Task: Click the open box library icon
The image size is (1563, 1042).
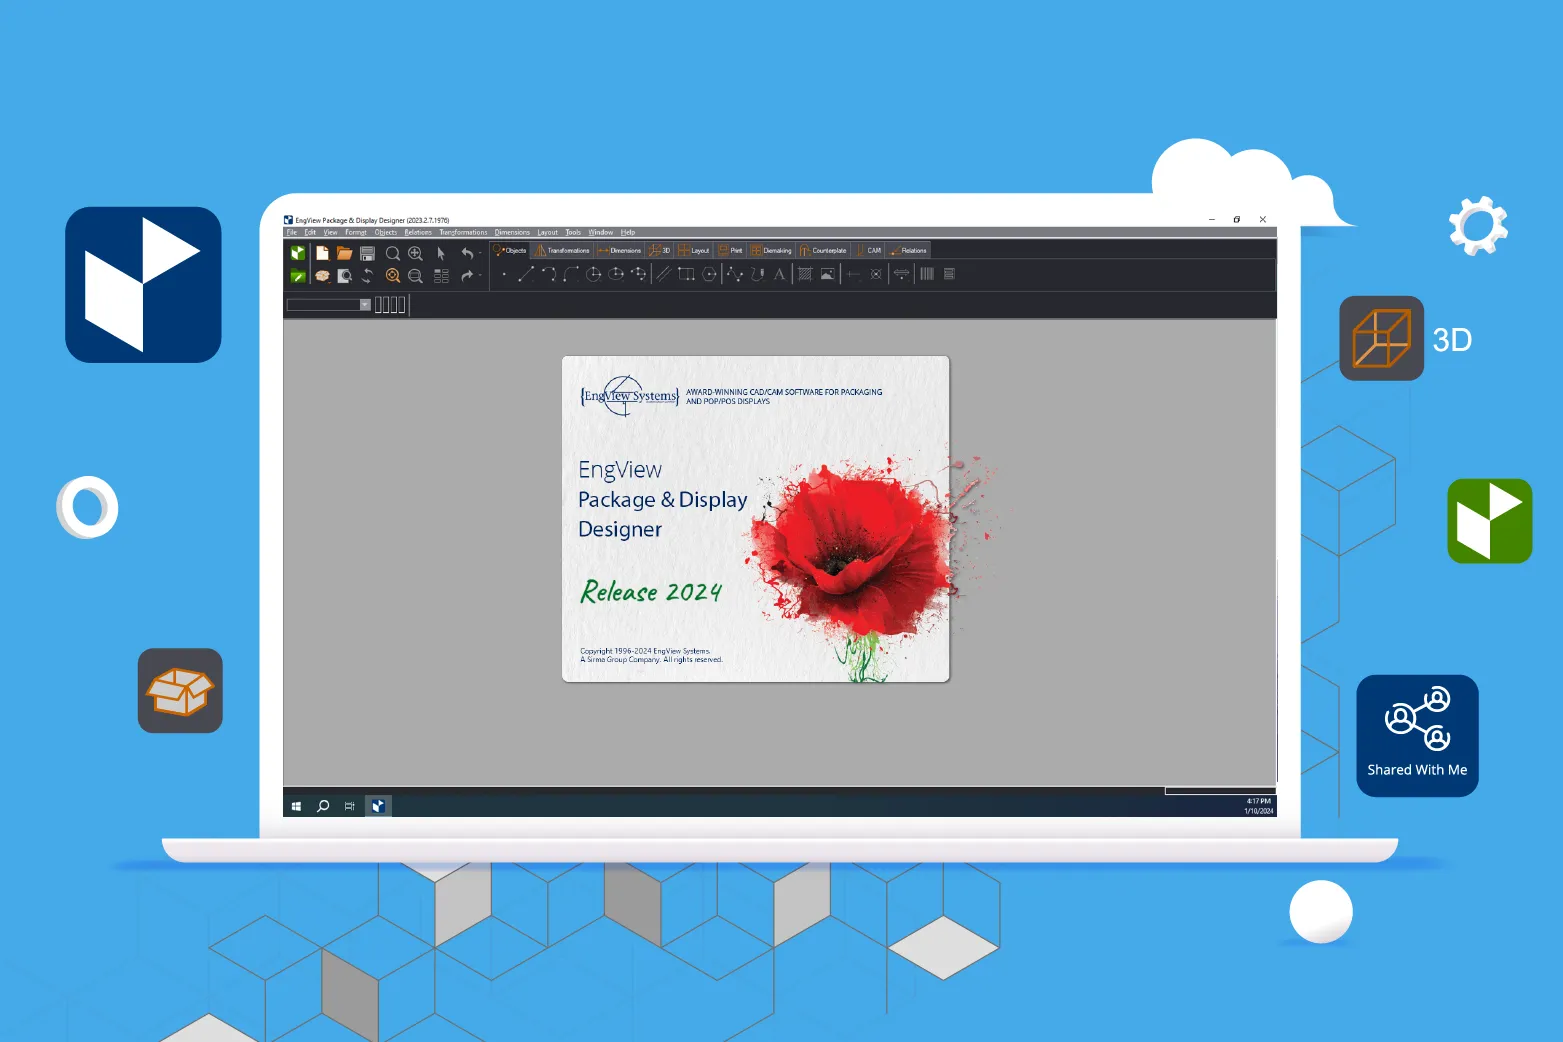Action: (x=322, y=276)
